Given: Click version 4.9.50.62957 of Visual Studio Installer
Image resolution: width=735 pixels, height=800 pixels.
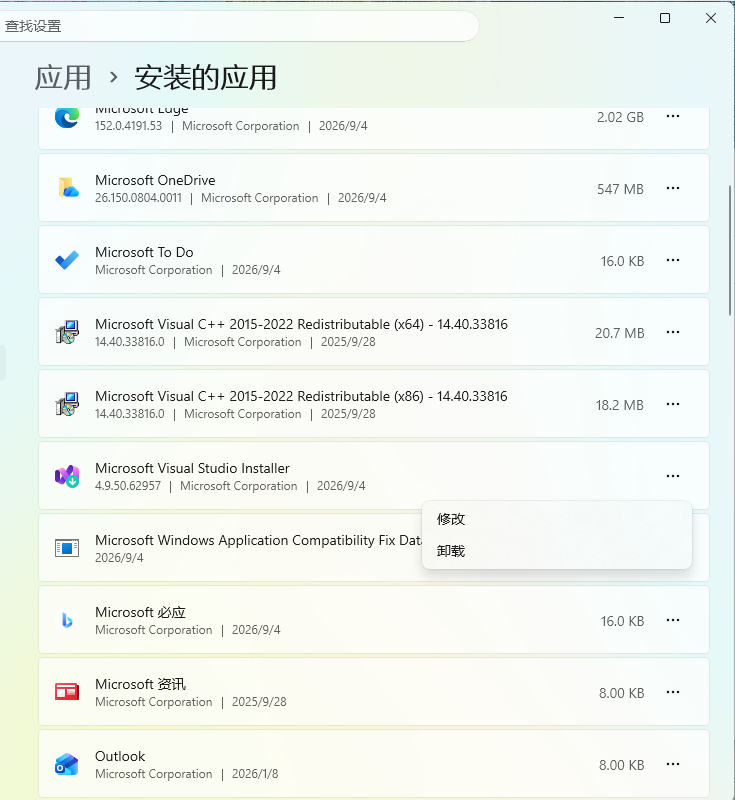Looking at the screenshot, I should (x=128, y=486).
